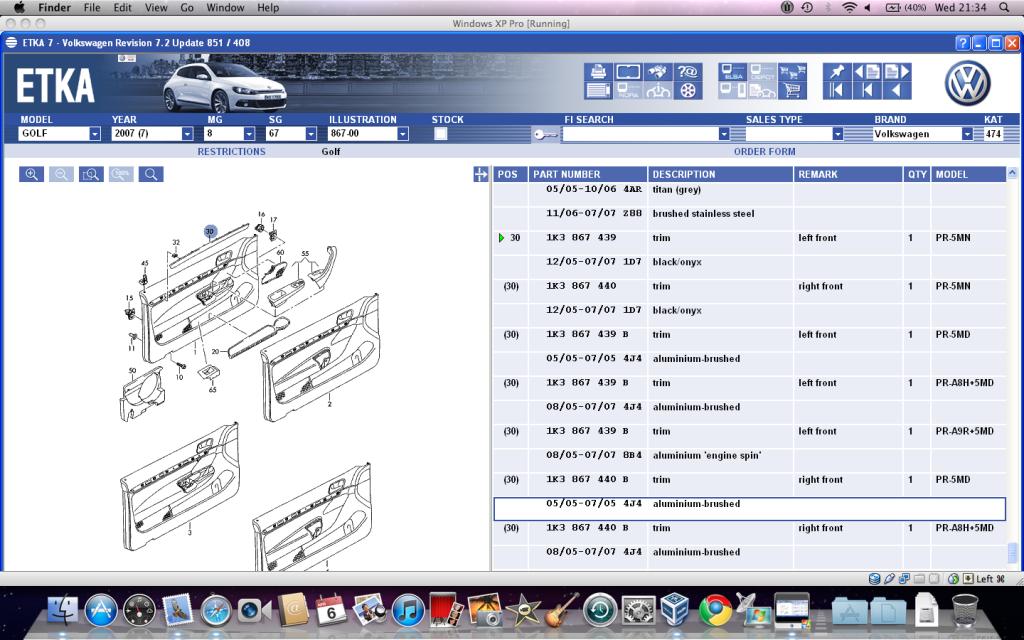Image resolution: width=1024 pixels, height=640 pixels.
Task: Open the ELSA icon
Action: pos(733,71)
